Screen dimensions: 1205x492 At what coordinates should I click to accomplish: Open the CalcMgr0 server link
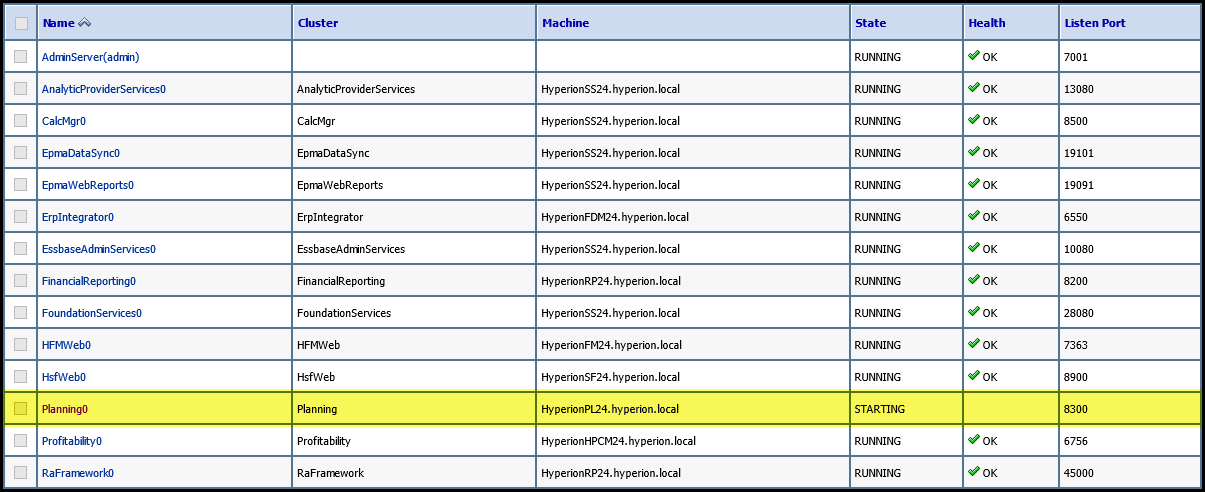tap(64, 121)
